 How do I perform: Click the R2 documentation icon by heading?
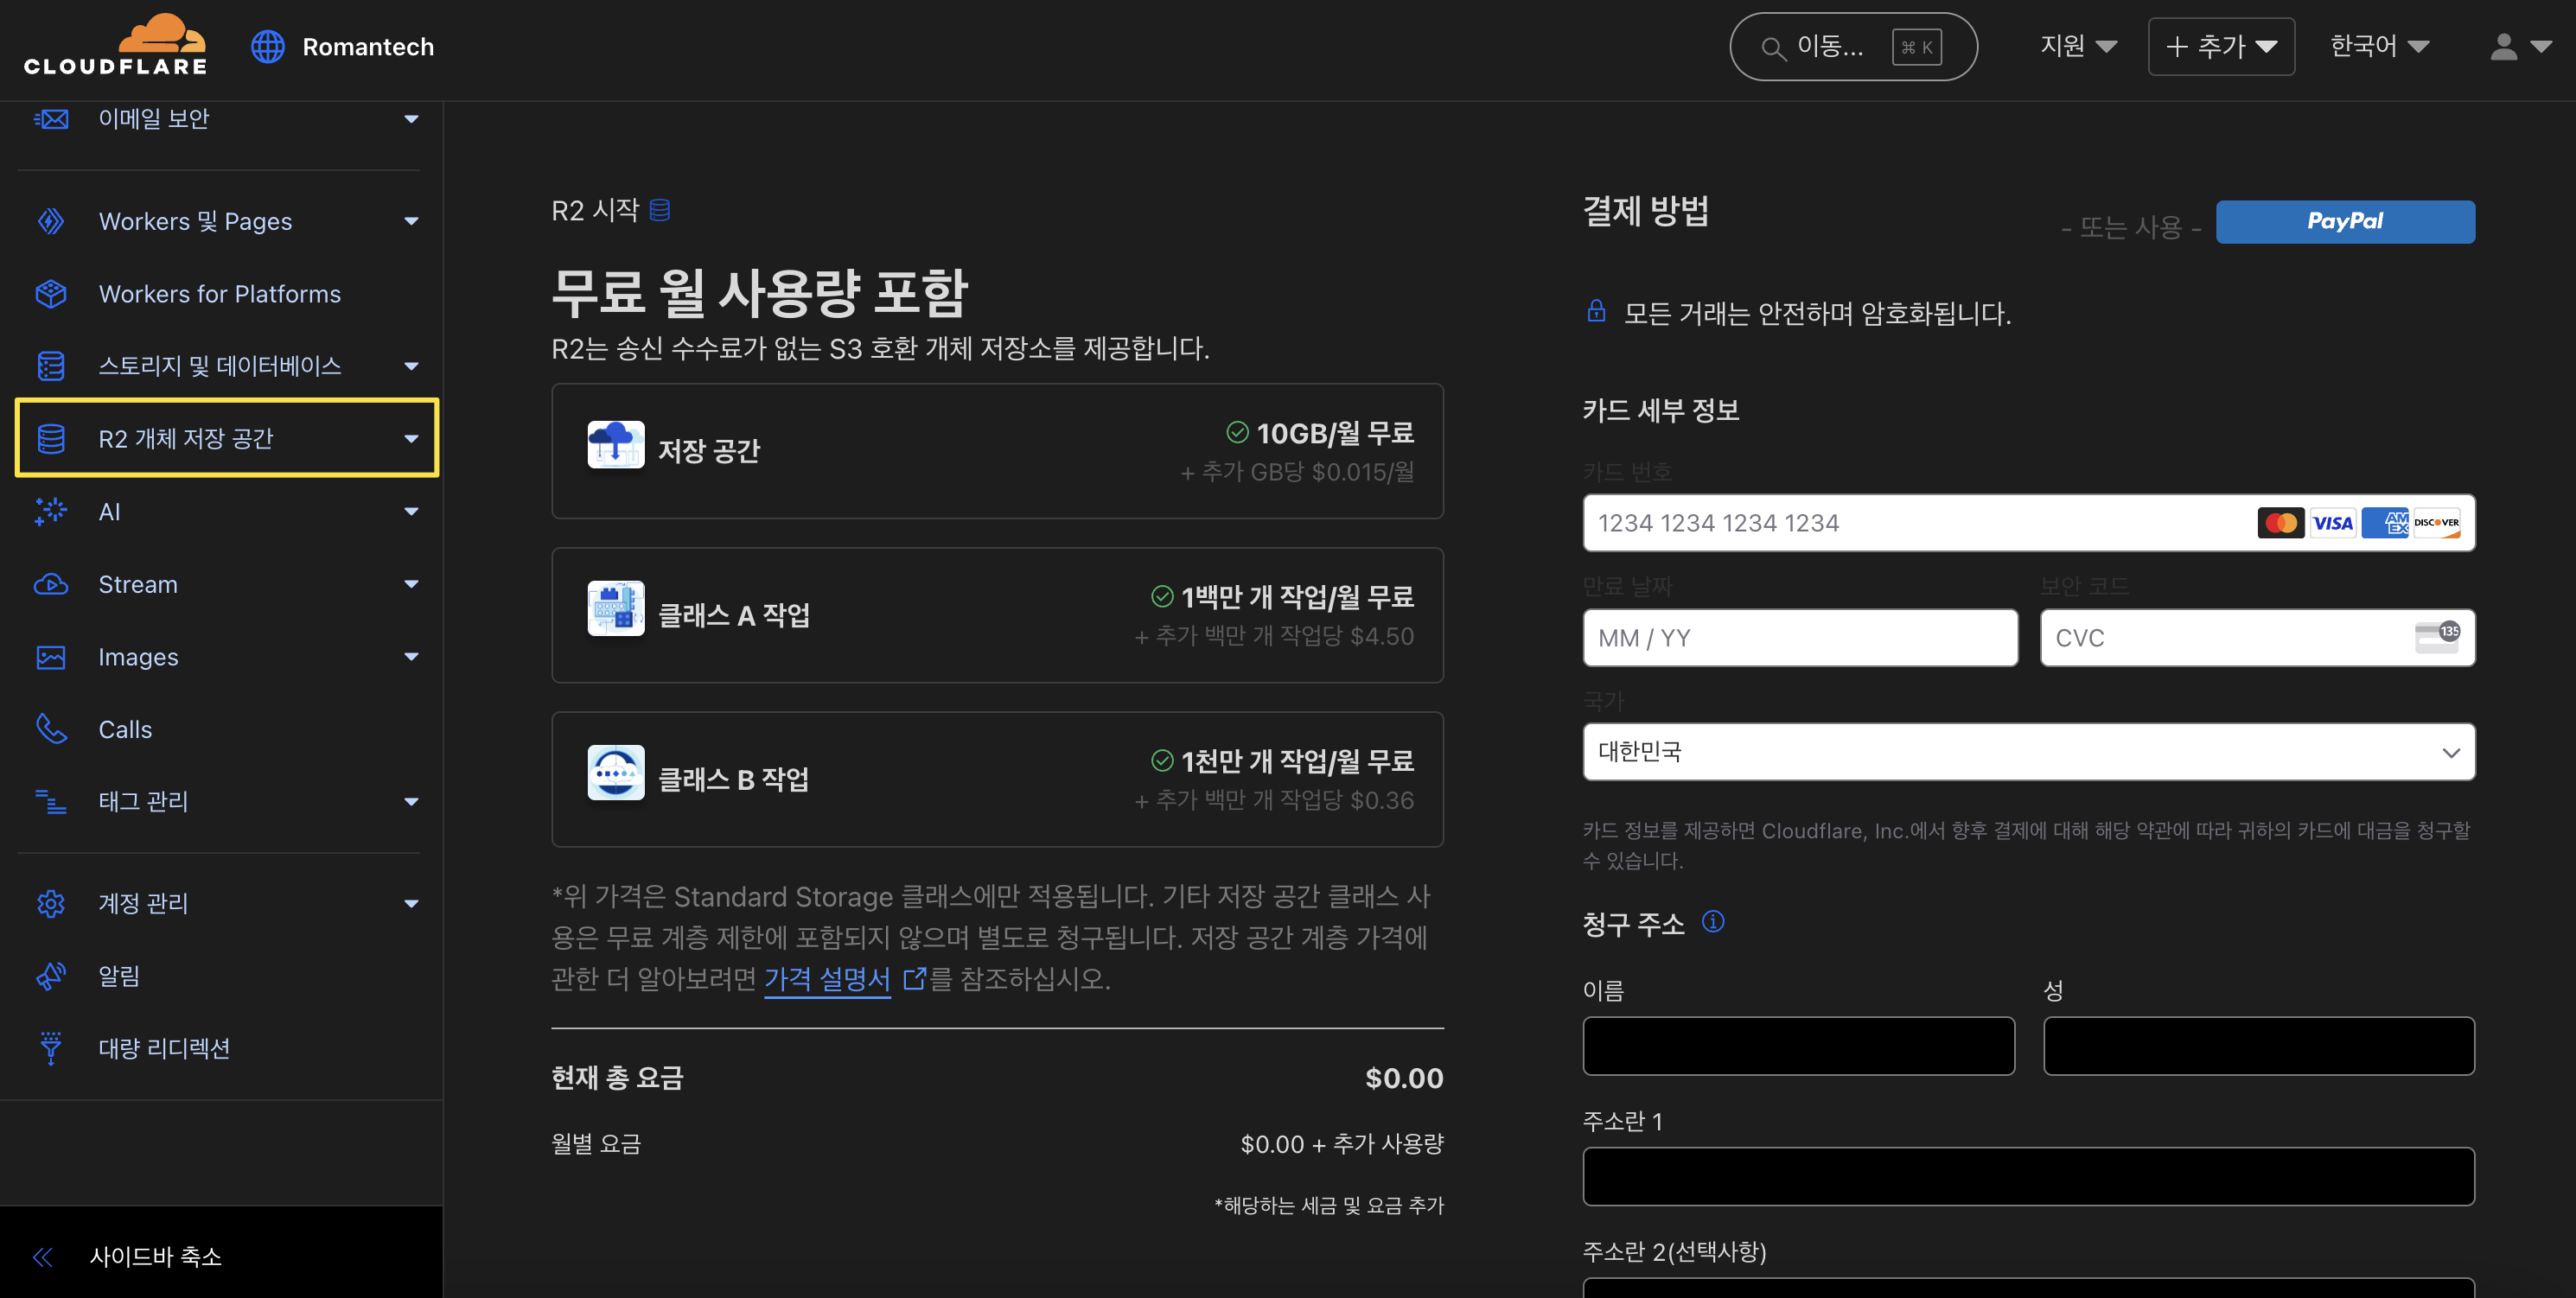click(659, 210)
